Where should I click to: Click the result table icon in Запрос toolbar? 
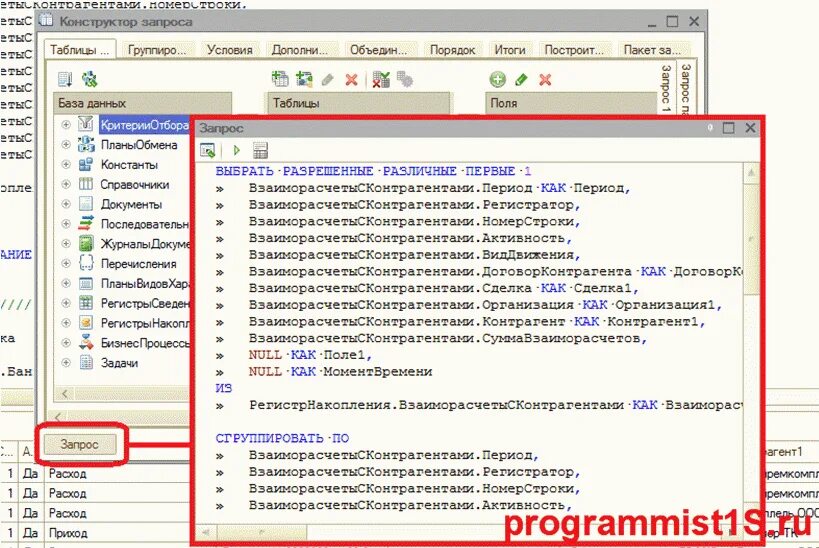click(x=260, y=150)
